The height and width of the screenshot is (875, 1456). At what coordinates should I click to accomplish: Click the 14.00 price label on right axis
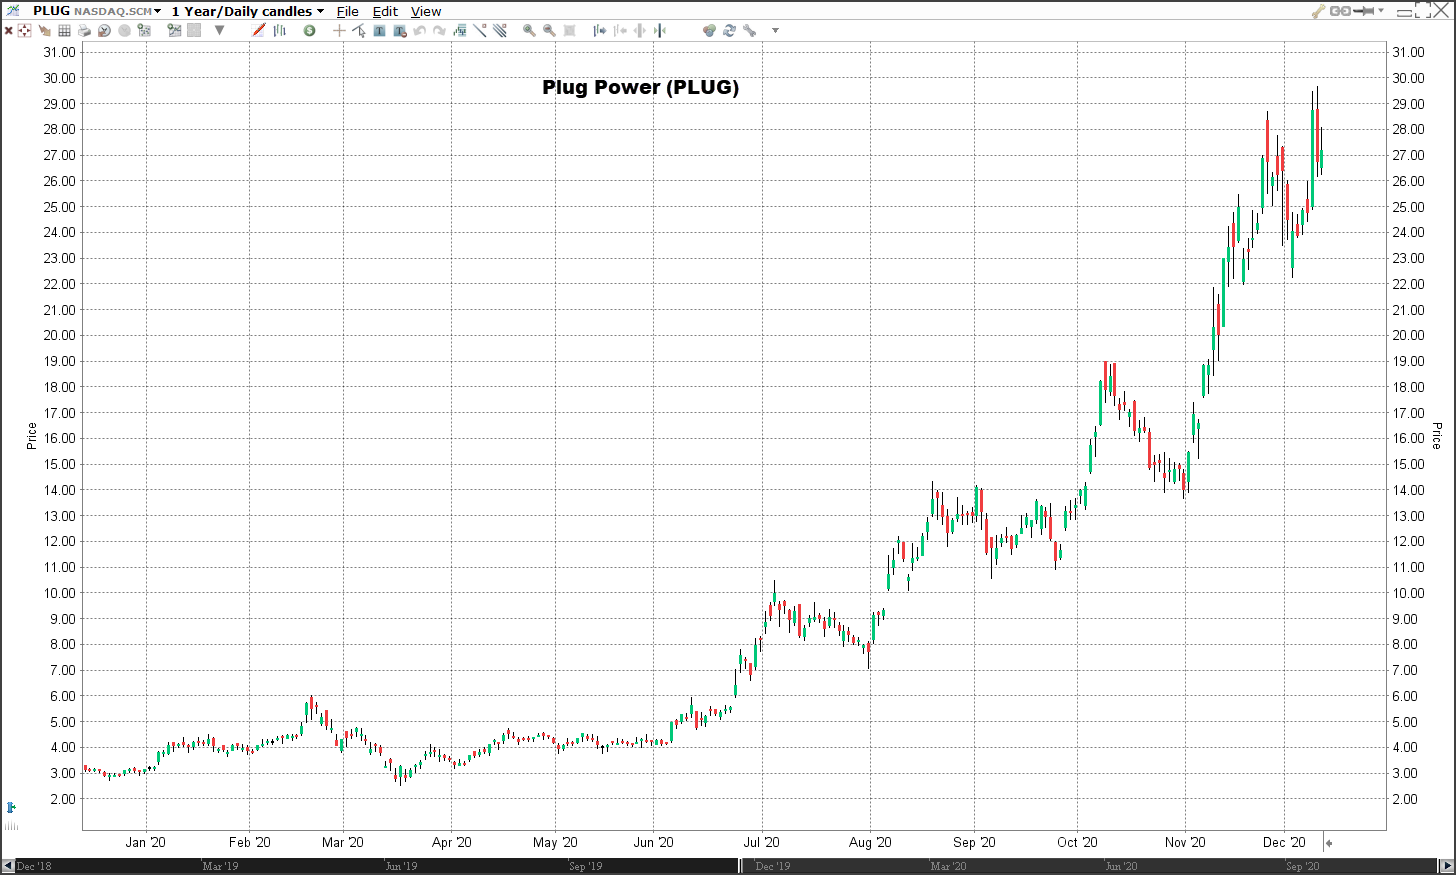(x=1408, y=490)
